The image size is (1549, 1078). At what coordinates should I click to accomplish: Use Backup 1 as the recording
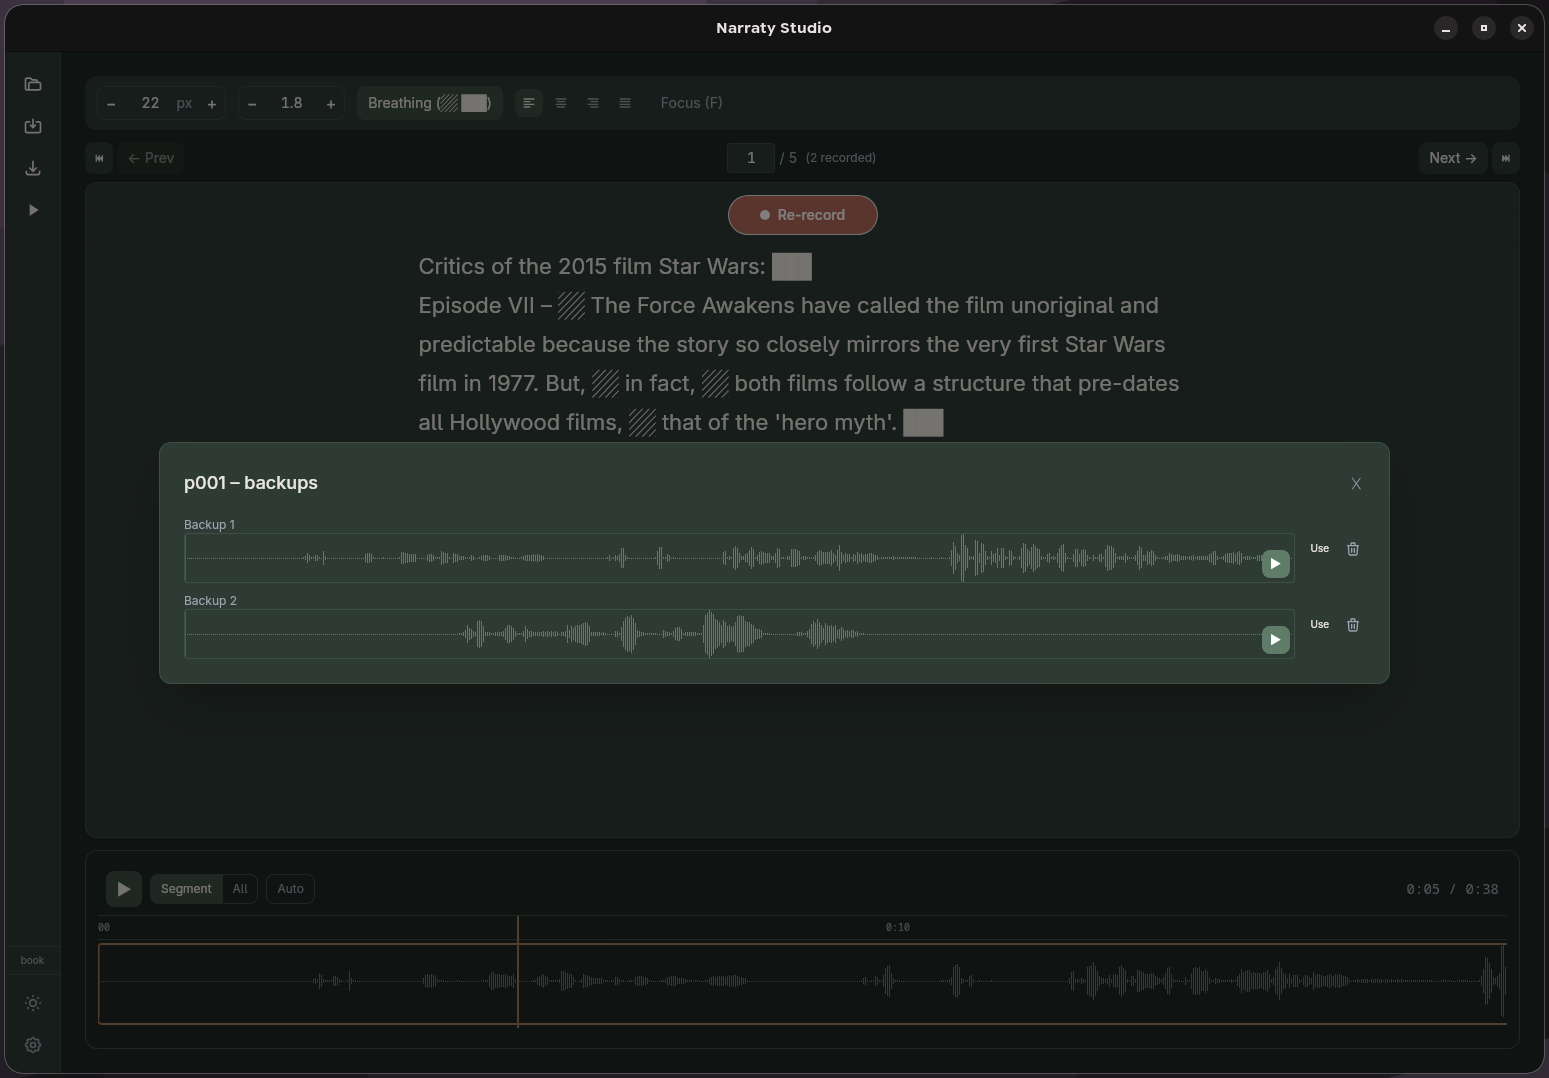[1319, 549]
